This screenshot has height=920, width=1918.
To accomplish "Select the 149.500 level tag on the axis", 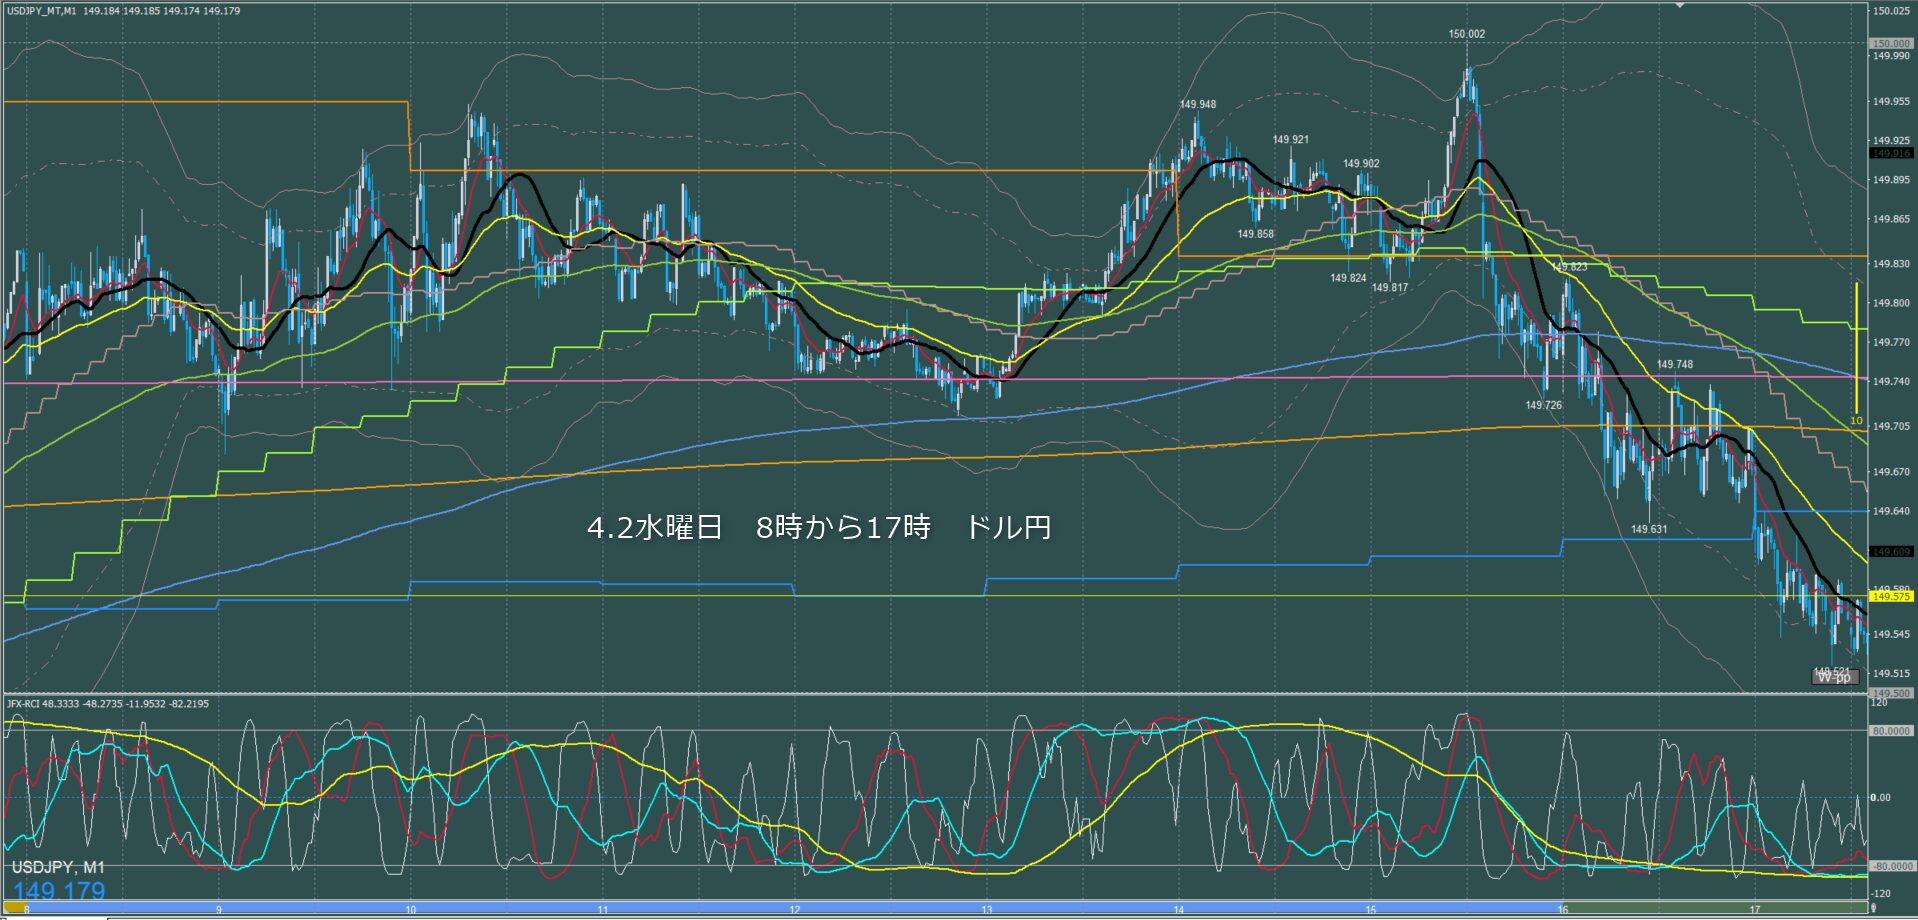I will [x=1891, y=693].
